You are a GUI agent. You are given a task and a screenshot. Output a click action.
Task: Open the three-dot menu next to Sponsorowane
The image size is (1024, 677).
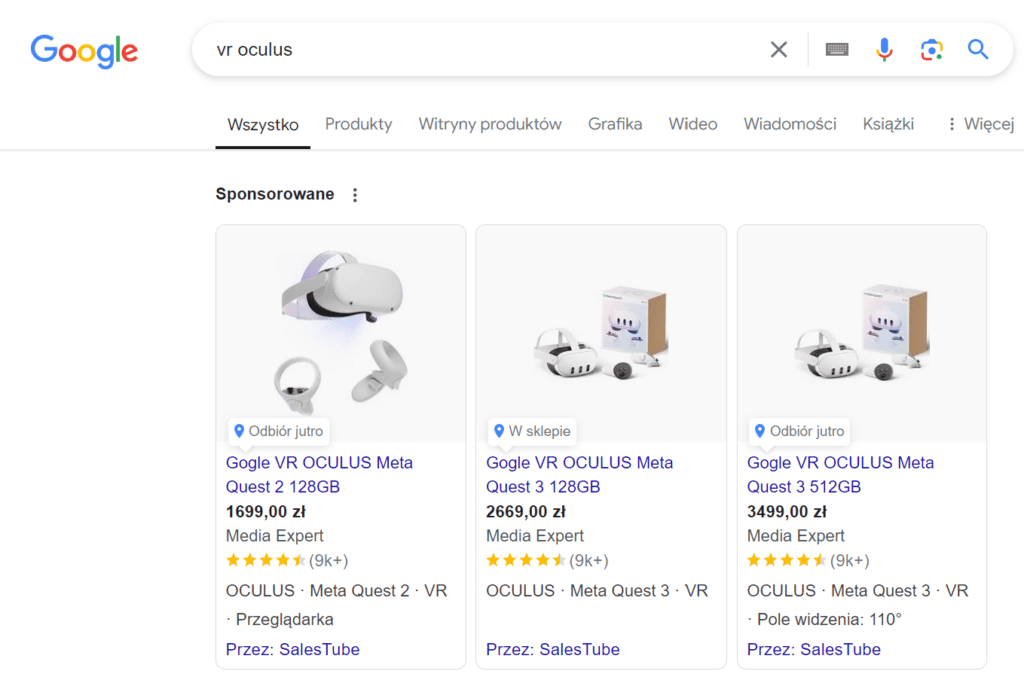click(x=355, y=194)
